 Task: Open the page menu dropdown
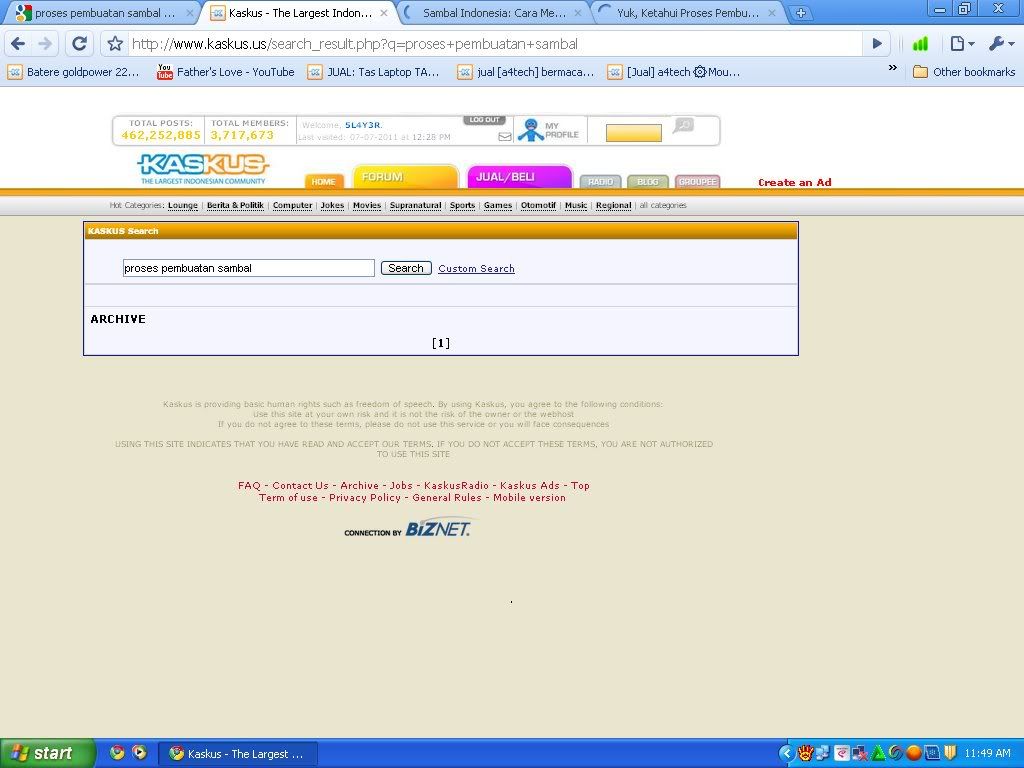pyautogui.click(x=962, y=44)
